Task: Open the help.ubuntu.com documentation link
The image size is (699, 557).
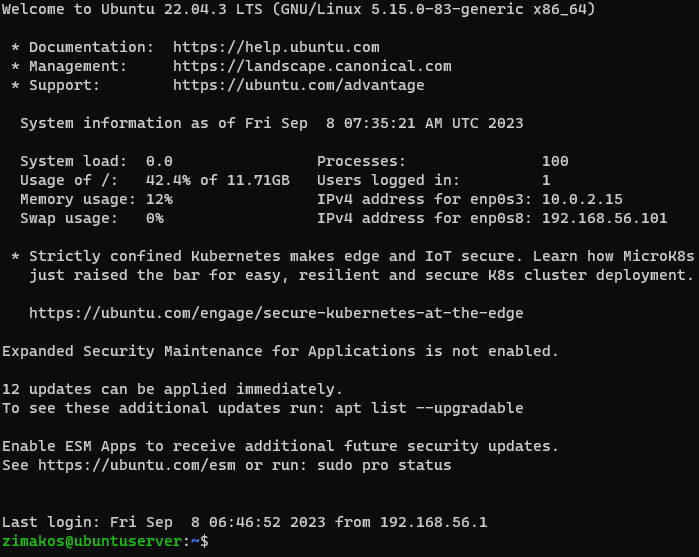Action: 276,47
